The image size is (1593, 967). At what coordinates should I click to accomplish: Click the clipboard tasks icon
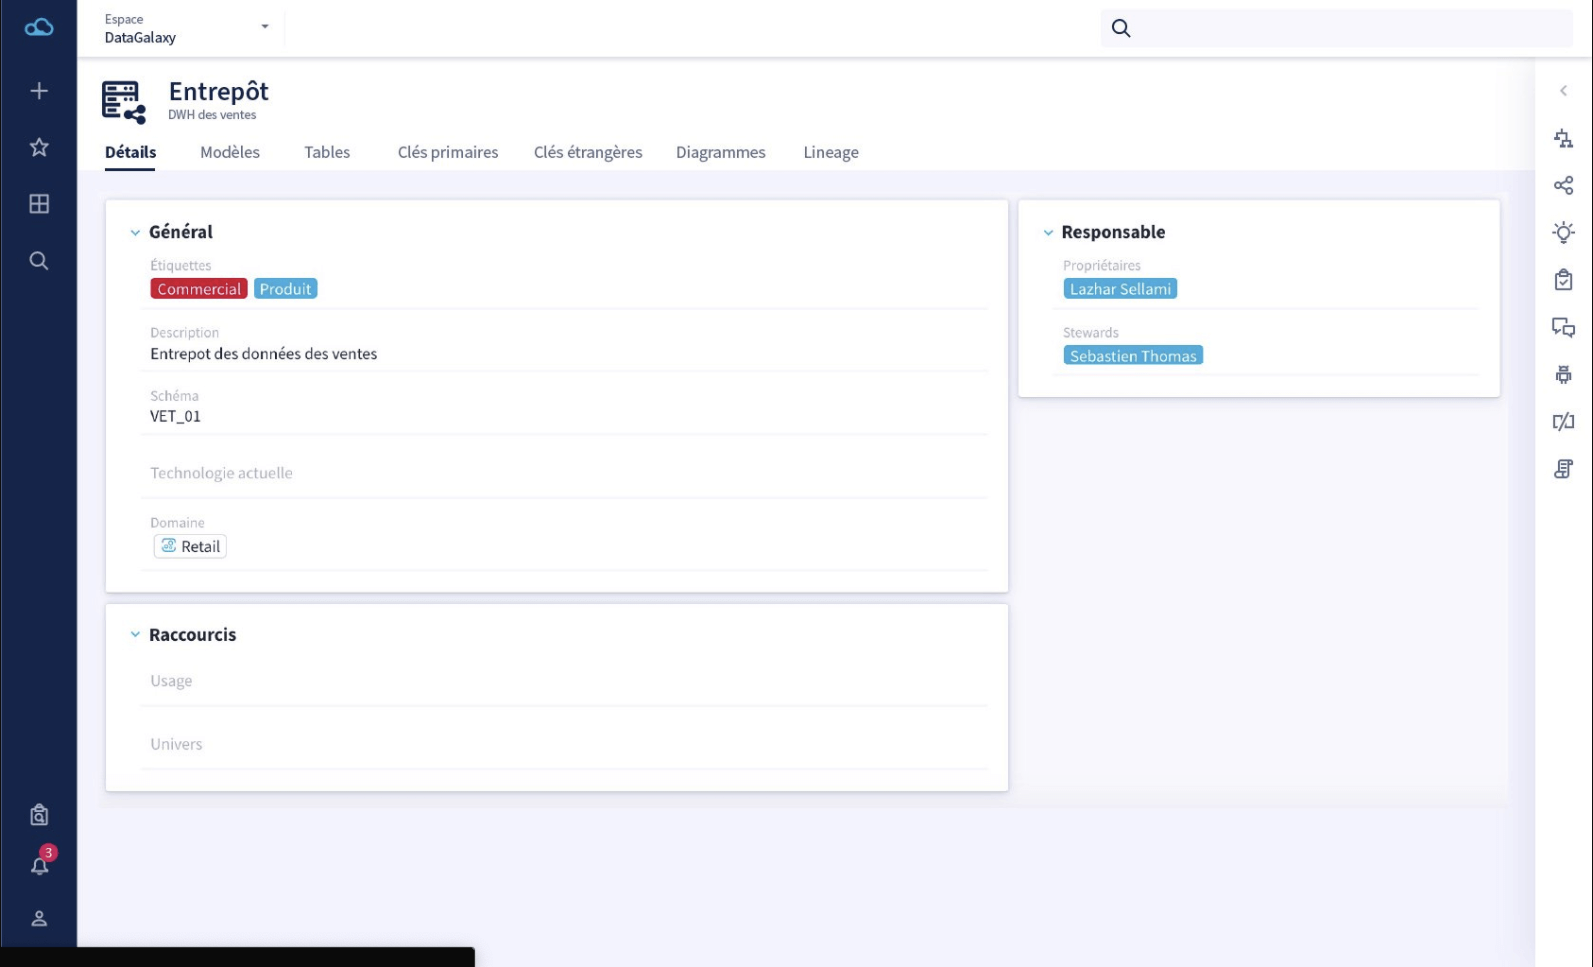point(1563,280)
